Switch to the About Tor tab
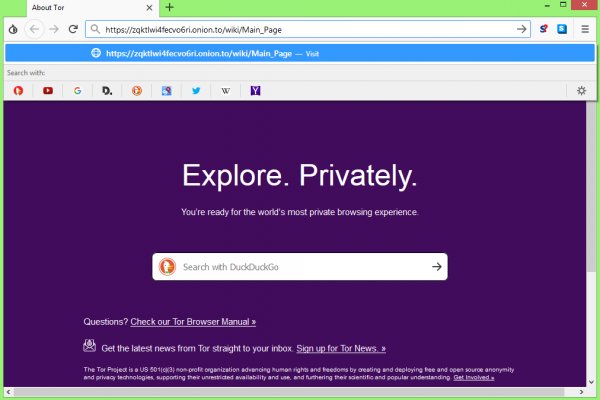600x400 pixels. (70, 7)
